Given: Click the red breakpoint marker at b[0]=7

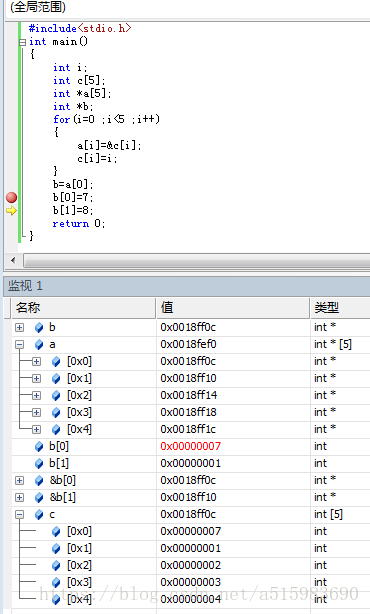Looking at the screenshot, I should 11,197.
